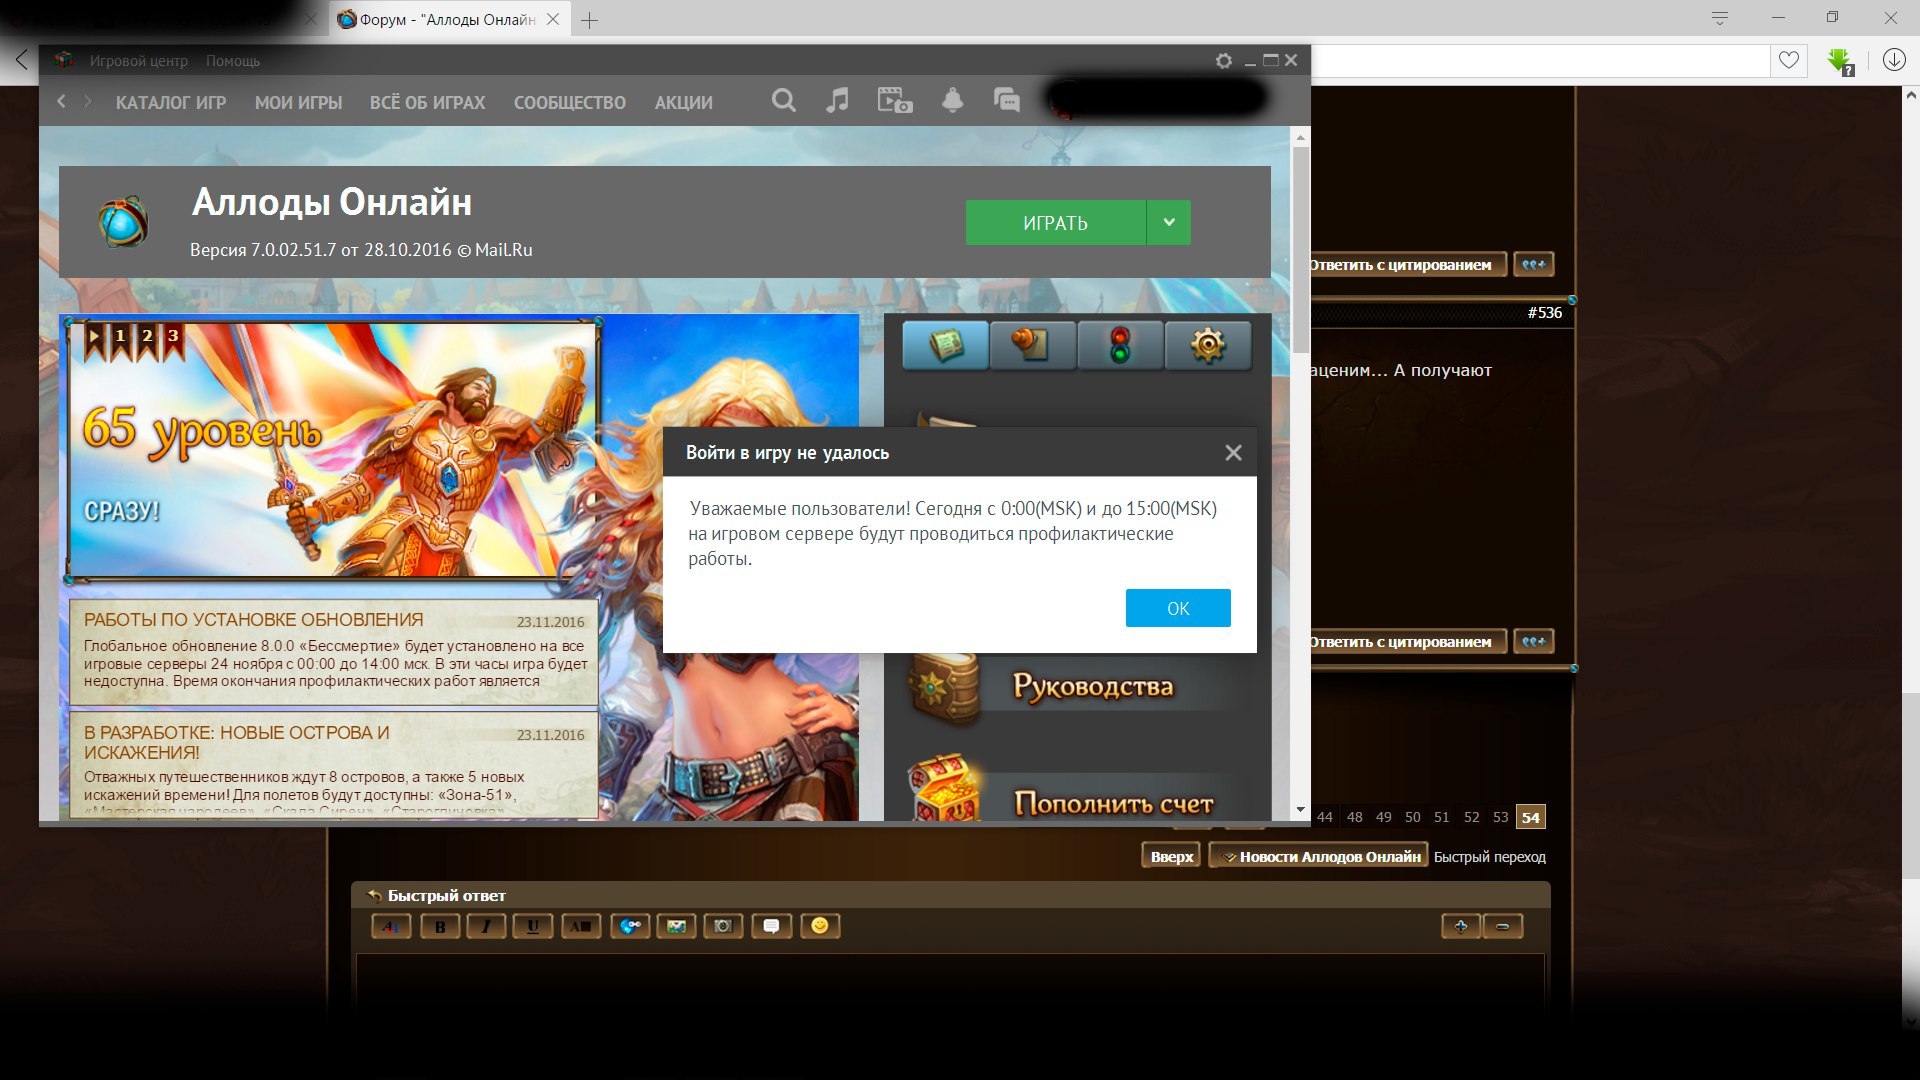The image size is (1920, 1080).
Task: Toggle bold formatting in quick reply
Action: click(440, 926)
